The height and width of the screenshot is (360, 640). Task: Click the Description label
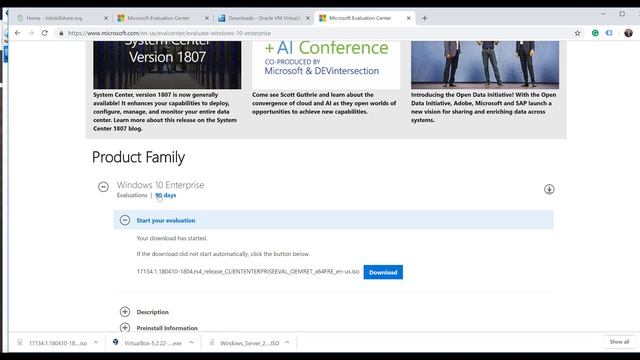click(153, 312)
